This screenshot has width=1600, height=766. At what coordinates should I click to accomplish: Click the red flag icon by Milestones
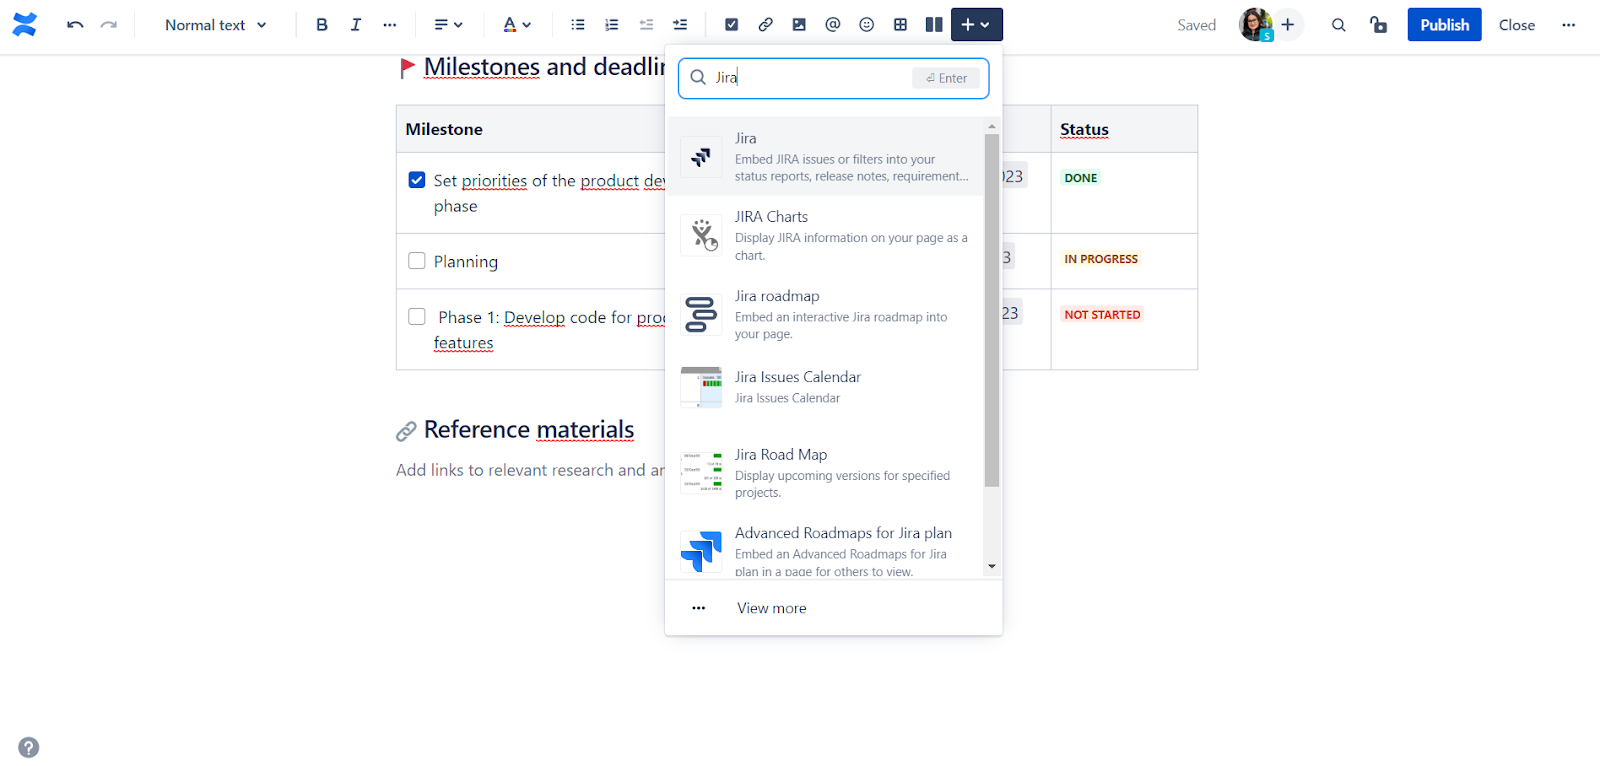pyautogui.click(x=407, y=68)
